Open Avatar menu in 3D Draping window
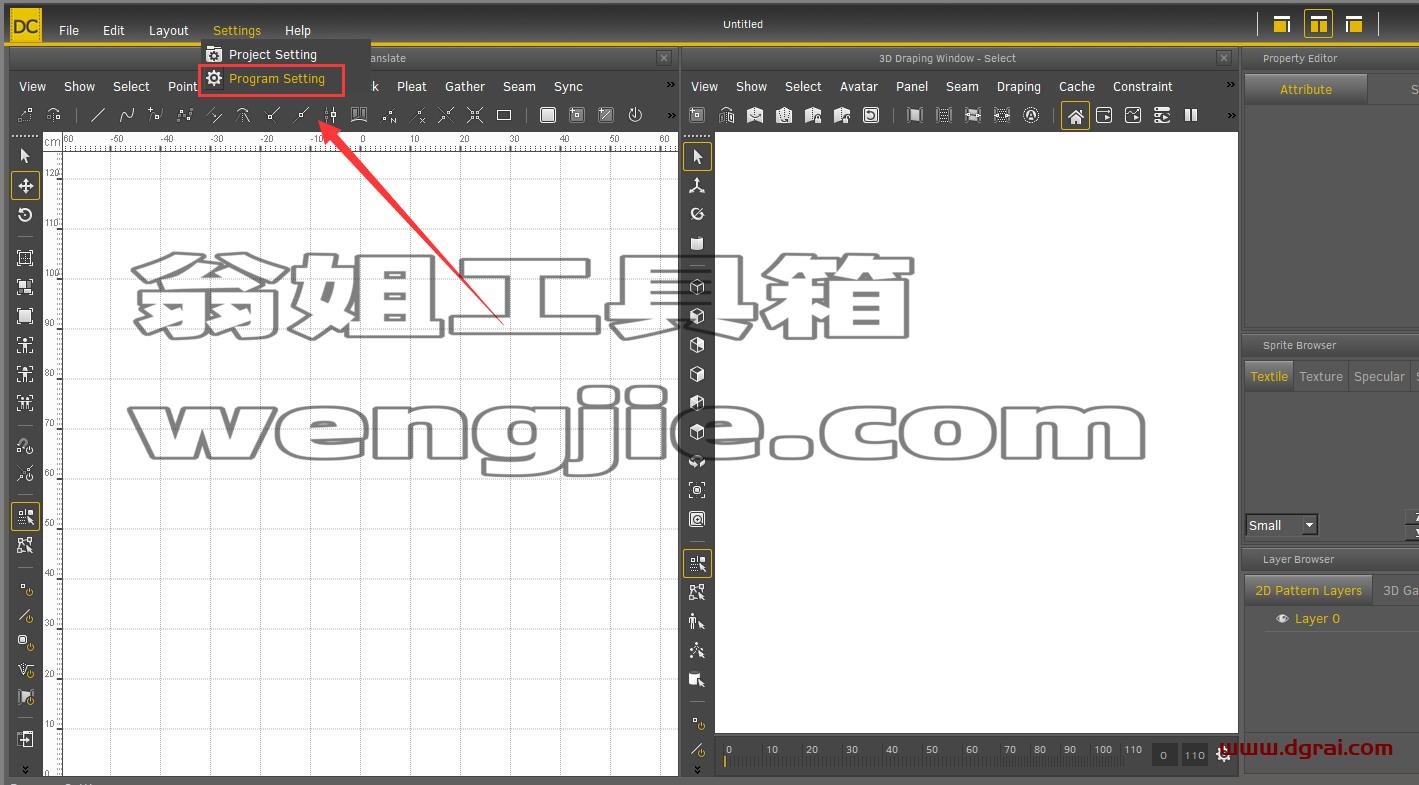 pyautogui.click(x=859, y=87)
